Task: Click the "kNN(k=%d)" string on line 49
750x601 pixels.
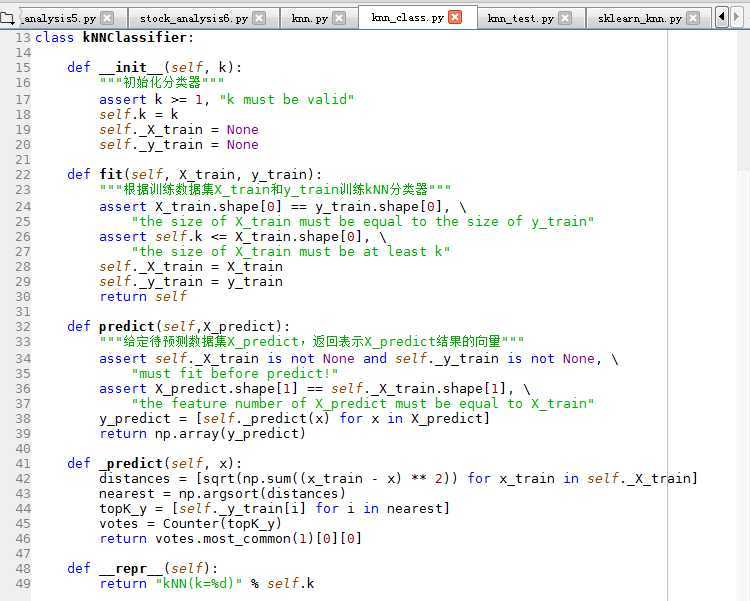Action: [199, 584]
